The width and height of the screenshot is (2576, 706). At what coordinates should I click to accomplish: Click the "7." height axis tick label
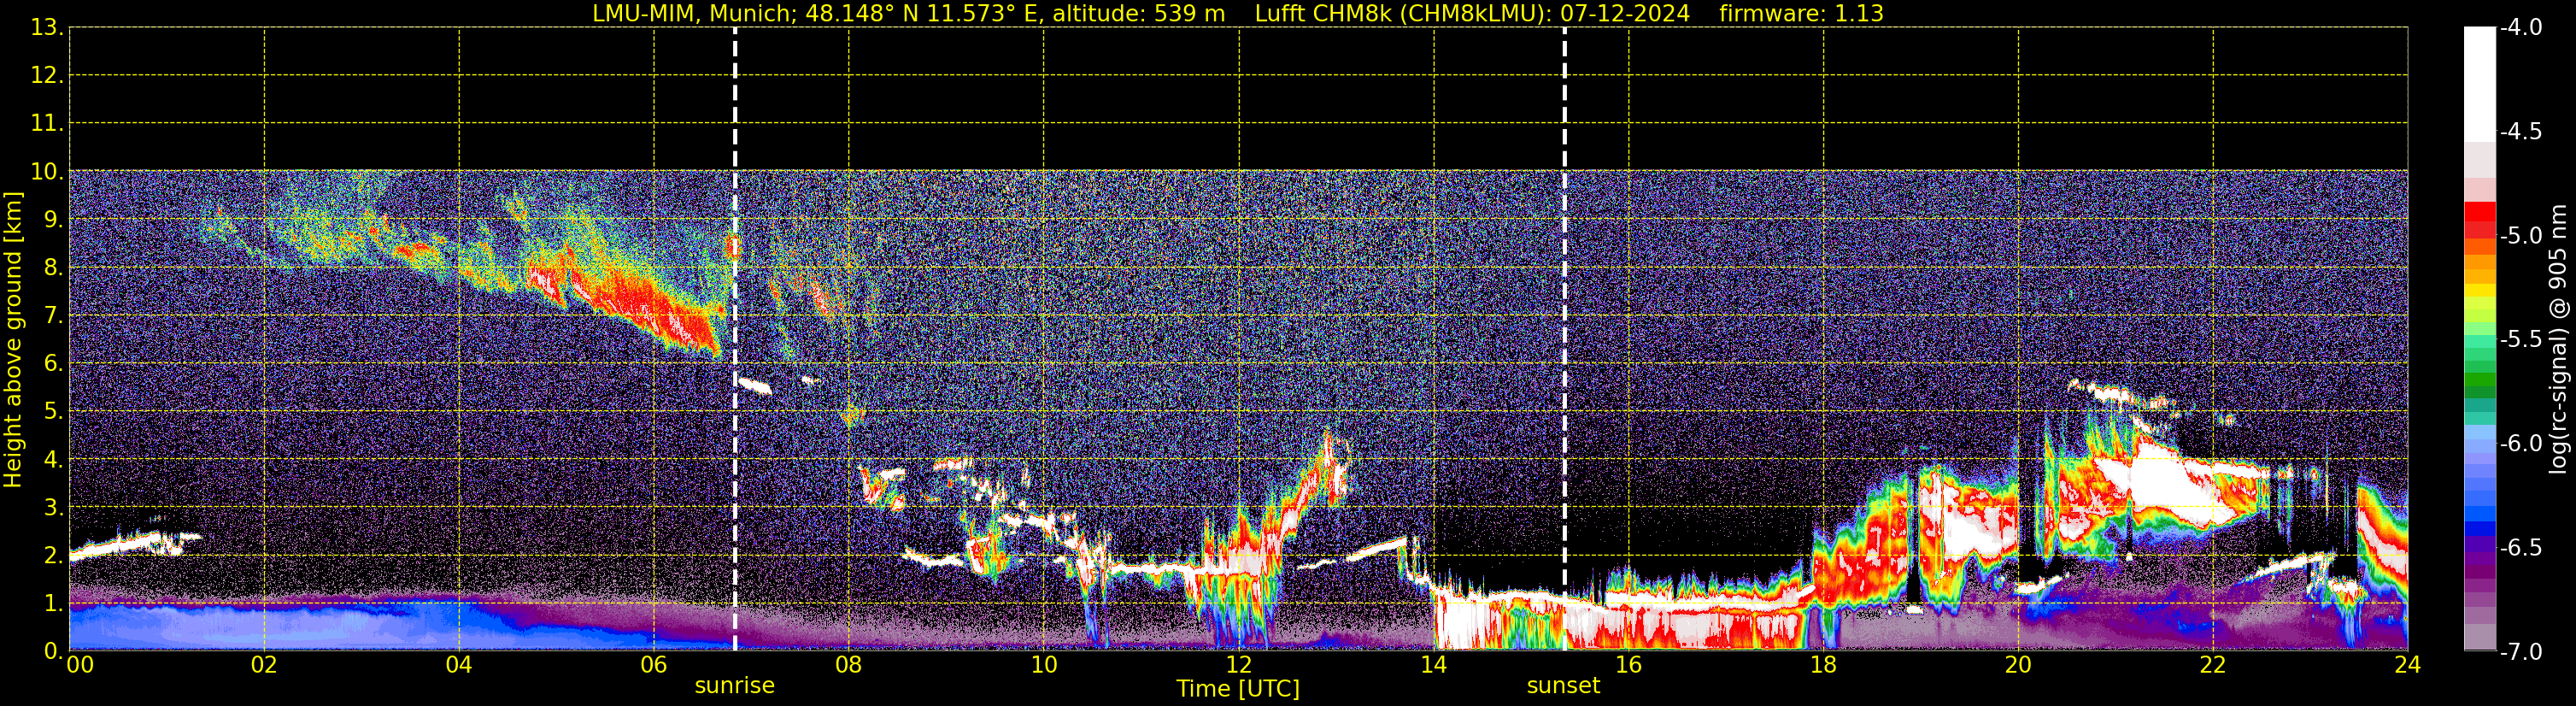(x=53, y=316)
